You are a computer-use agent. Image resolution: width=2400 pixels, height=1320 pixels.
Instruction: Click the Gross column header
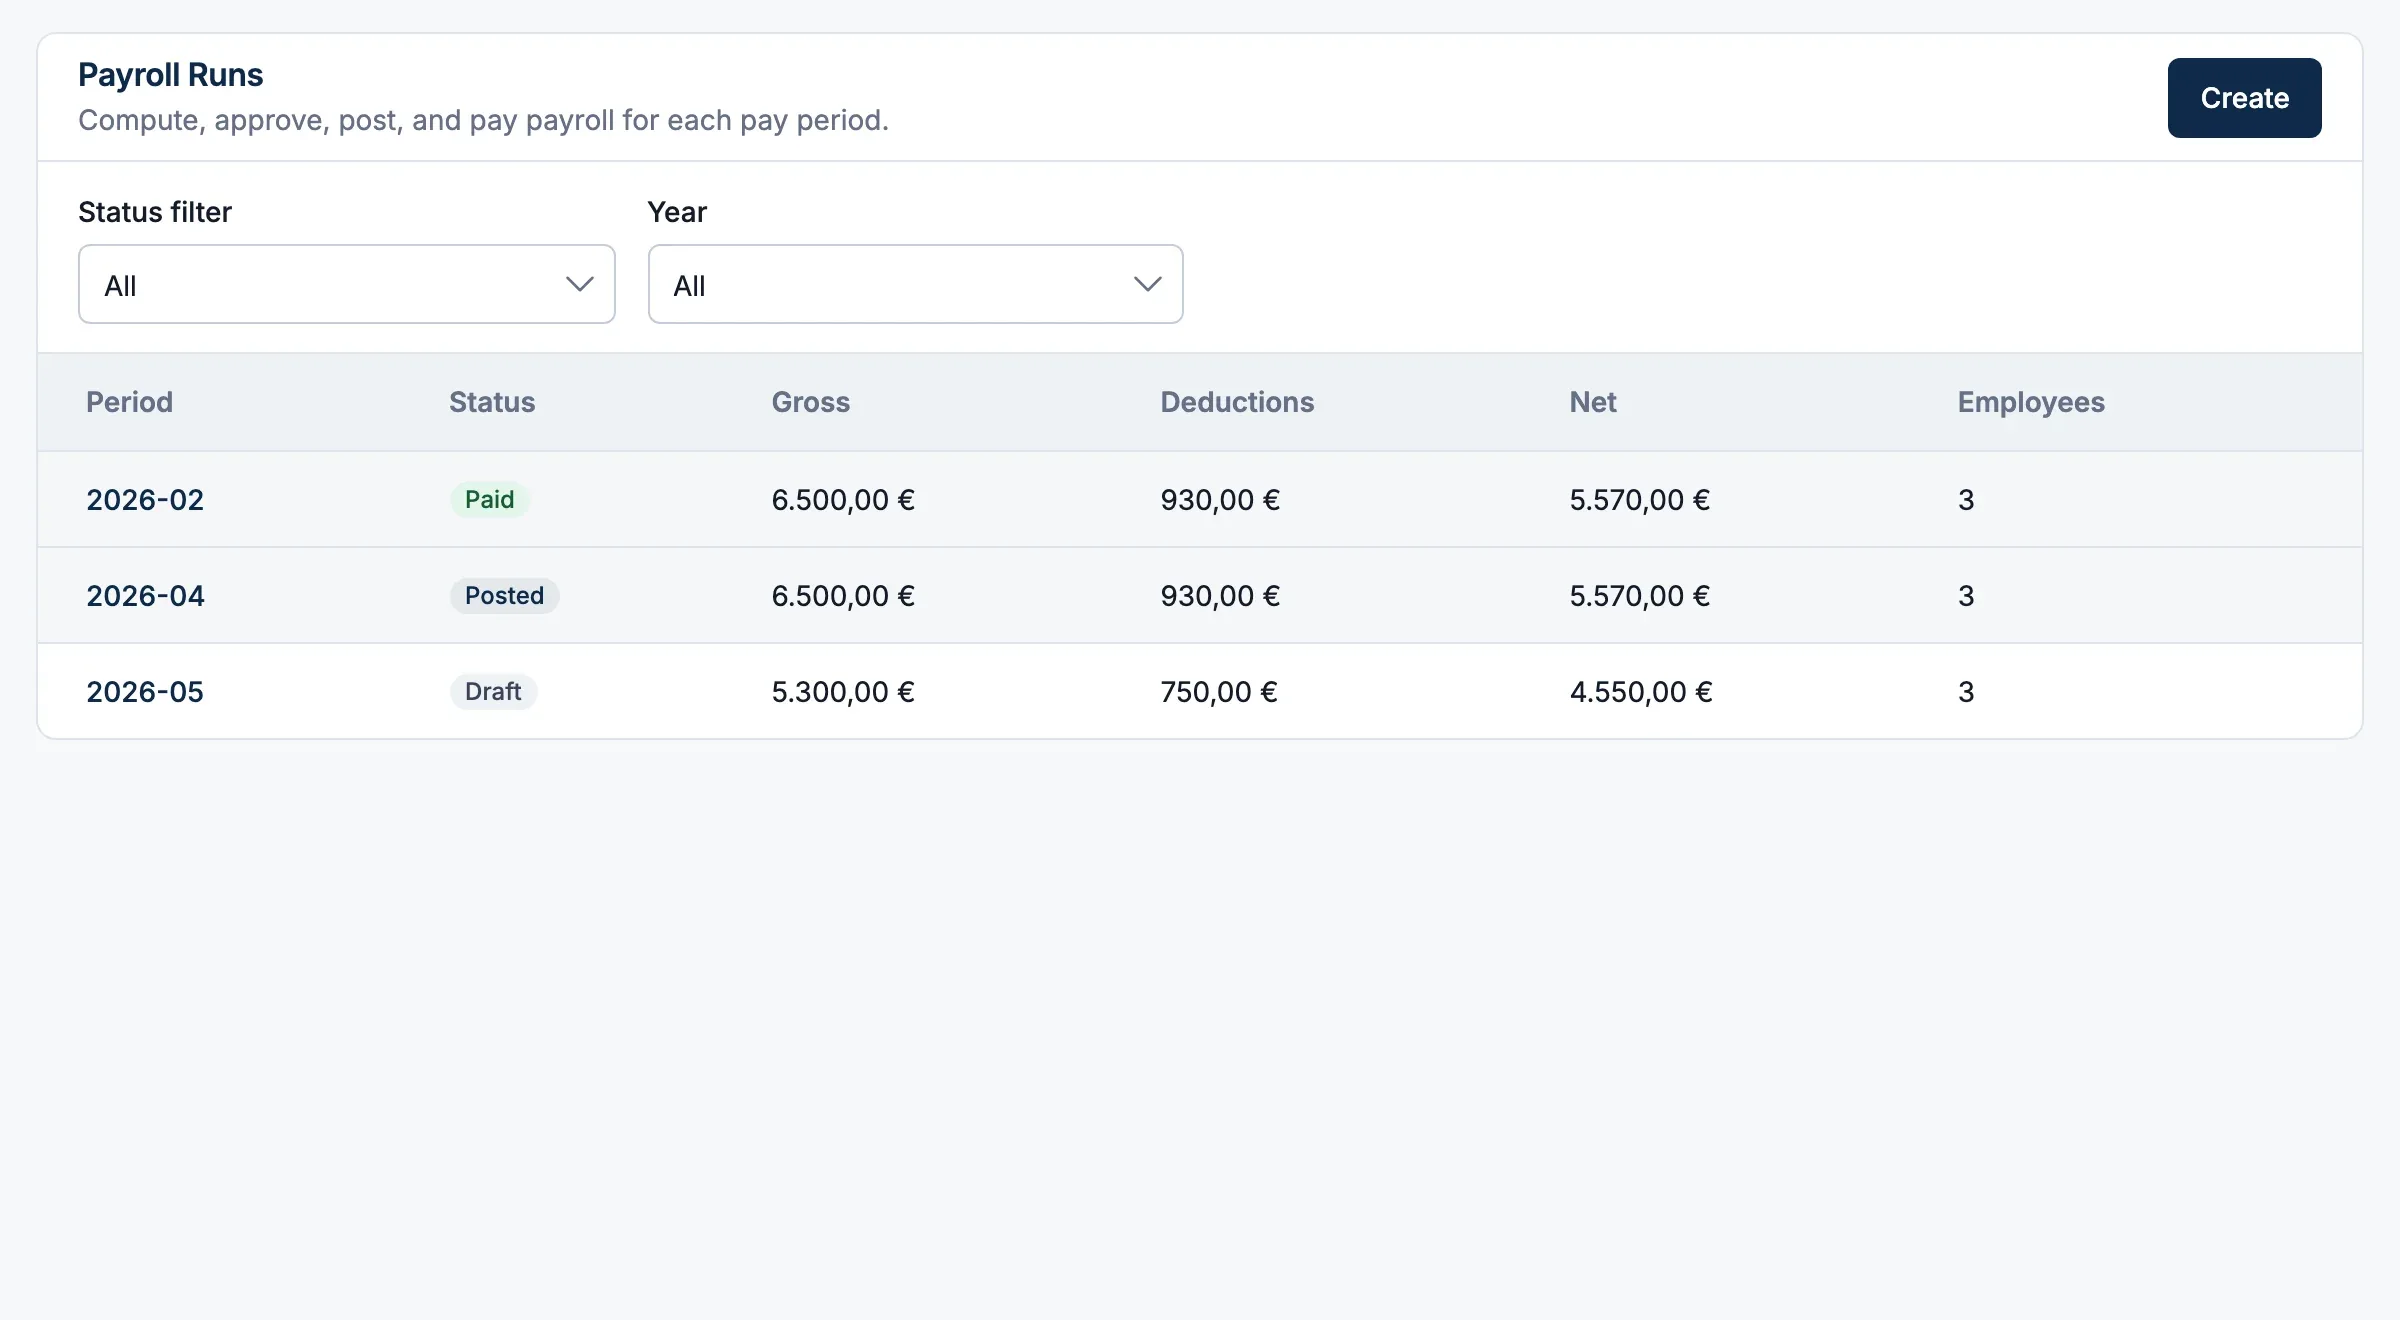point(810,402)
